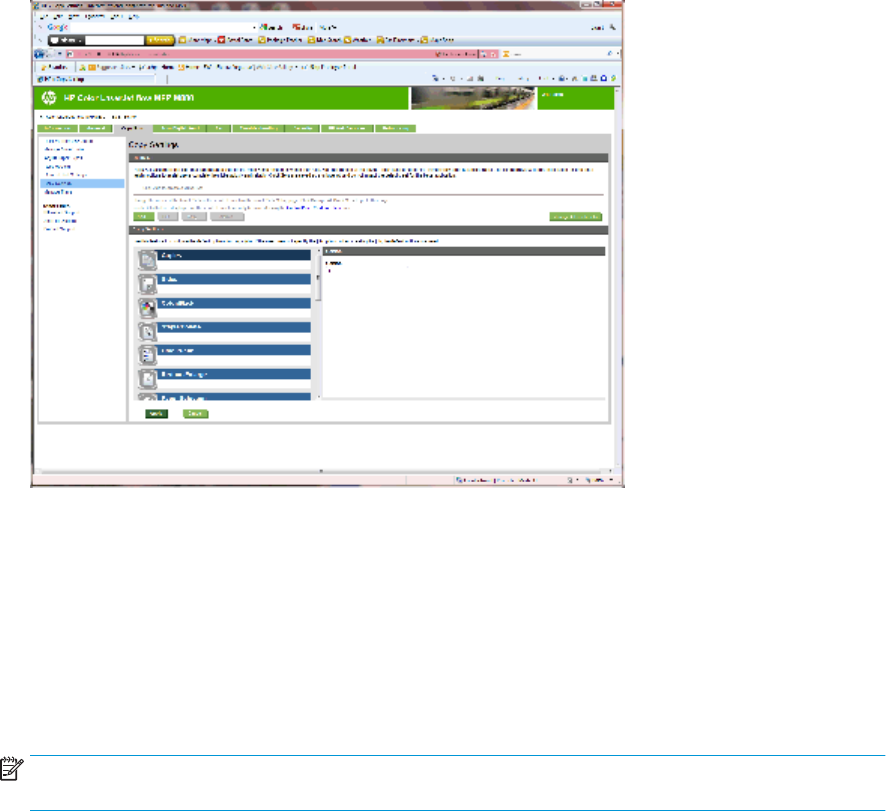The height and width of the screenshot is (811, 886).
Task: Click the green Add button under Quick Sets
Action: [x=144, y=216]
